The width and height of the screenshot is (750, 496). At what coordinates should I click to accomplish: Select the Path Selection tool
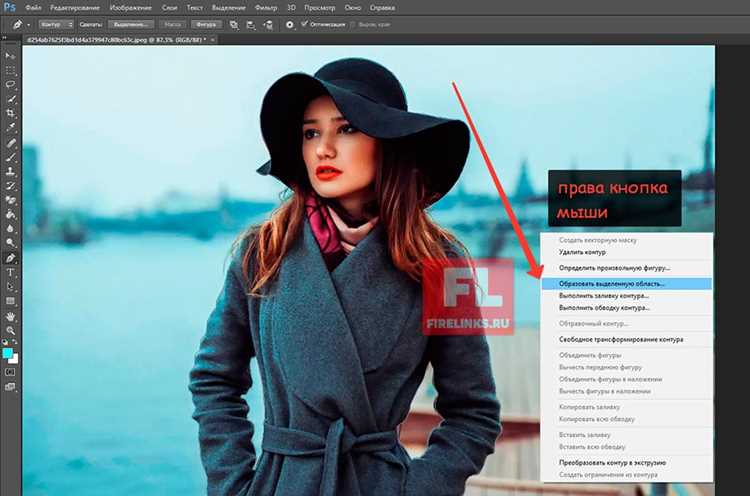point(10,287)
